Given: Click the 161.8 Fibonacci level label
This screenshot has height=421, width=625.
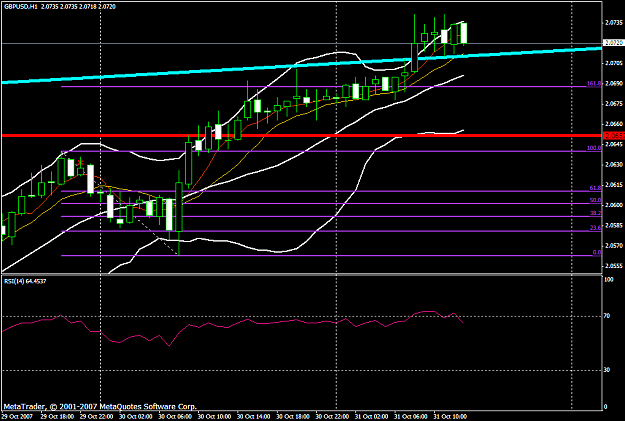Looking at the screenshot, I should [594, 83].
